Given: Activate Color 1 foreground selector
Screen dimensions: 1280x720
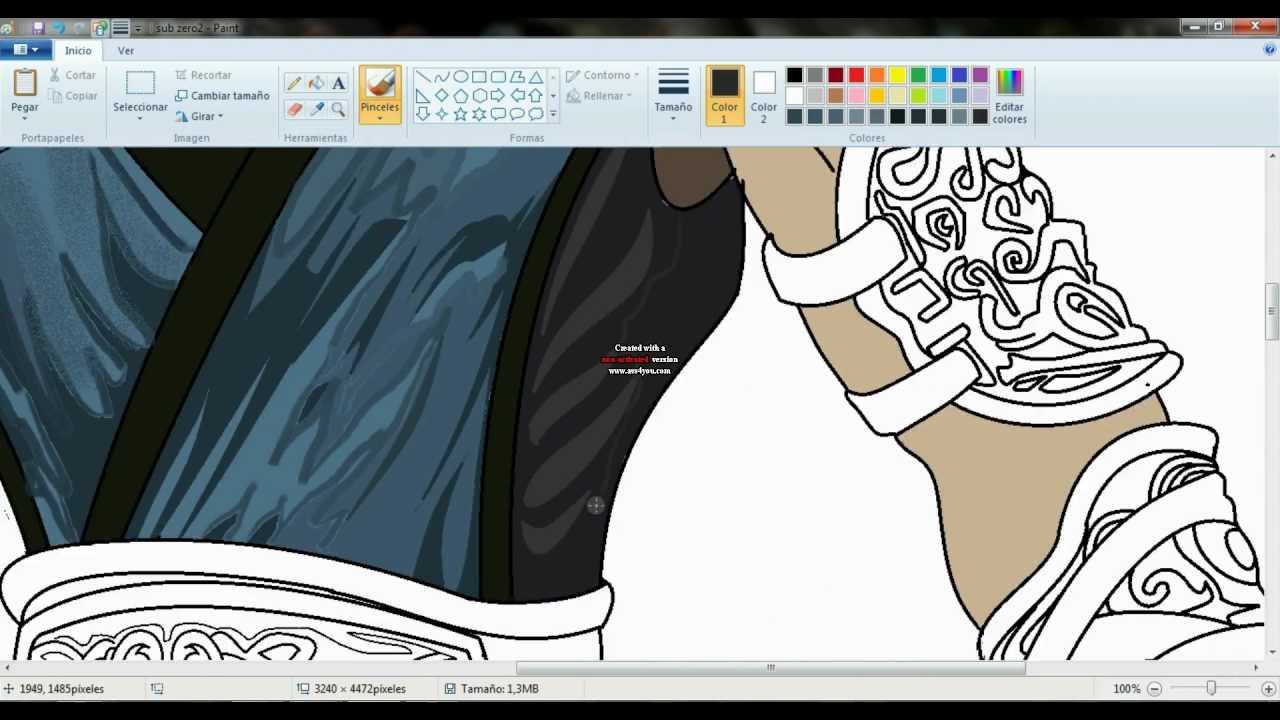Looking at the screenshot, I should click(724, 96).
